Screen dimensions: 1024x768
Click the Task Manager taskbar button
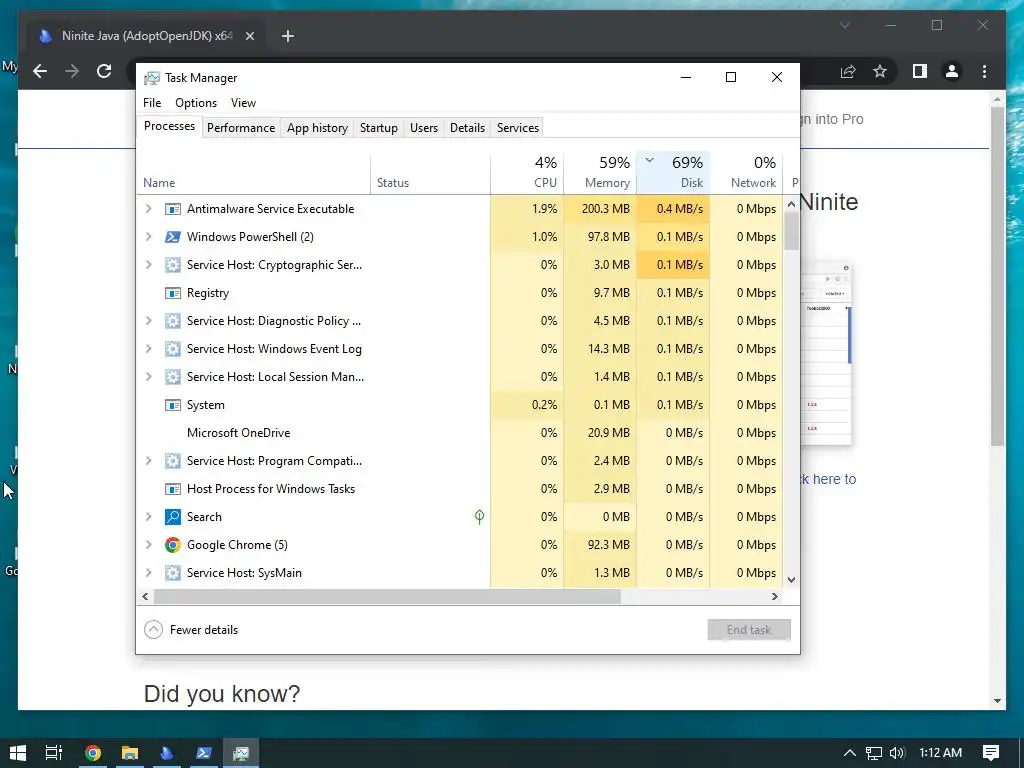(x=241, y=753)
